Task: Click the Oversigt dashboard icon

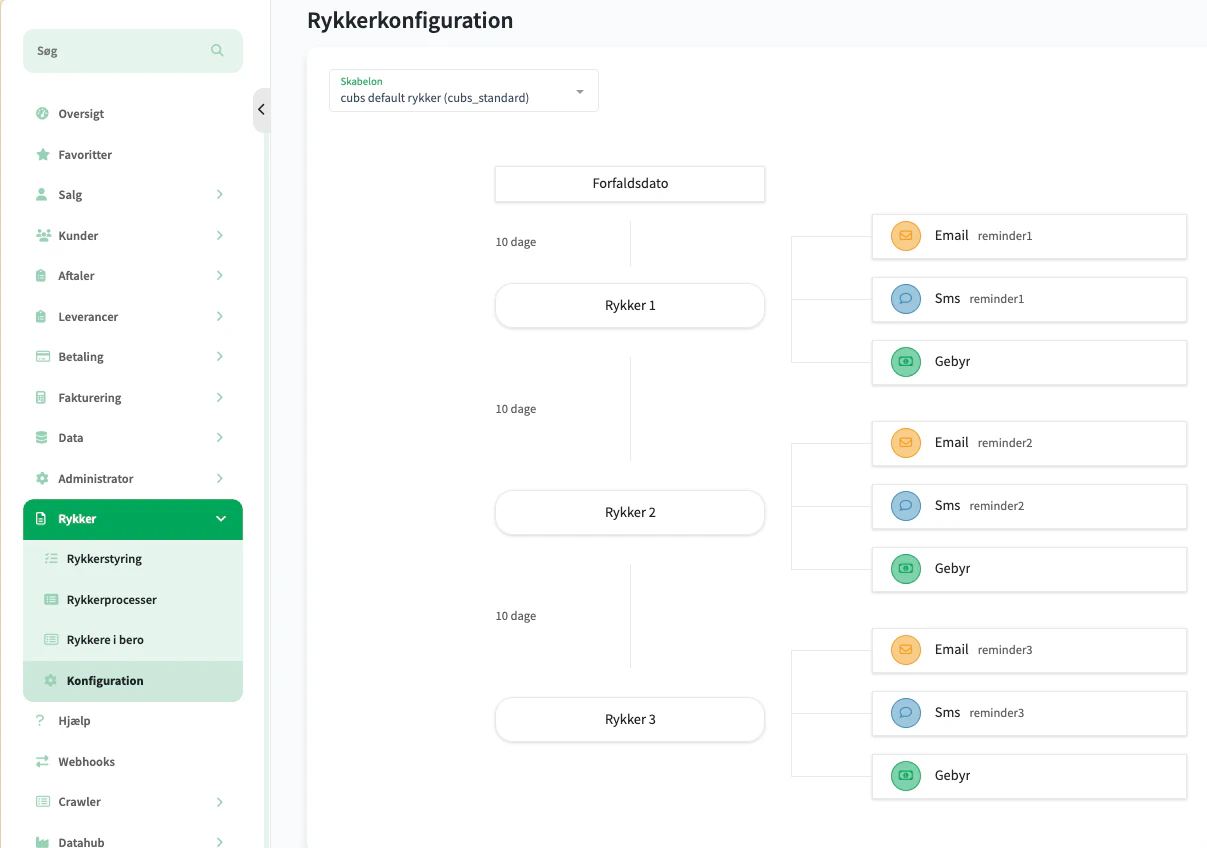Action: click(42, 114)
